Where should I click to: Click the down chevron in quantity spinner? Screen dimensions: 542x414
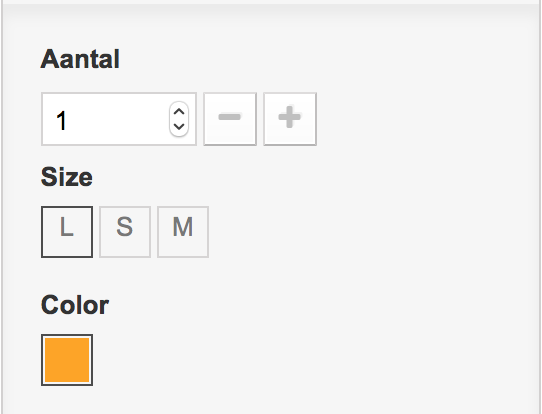coord(179,126)
